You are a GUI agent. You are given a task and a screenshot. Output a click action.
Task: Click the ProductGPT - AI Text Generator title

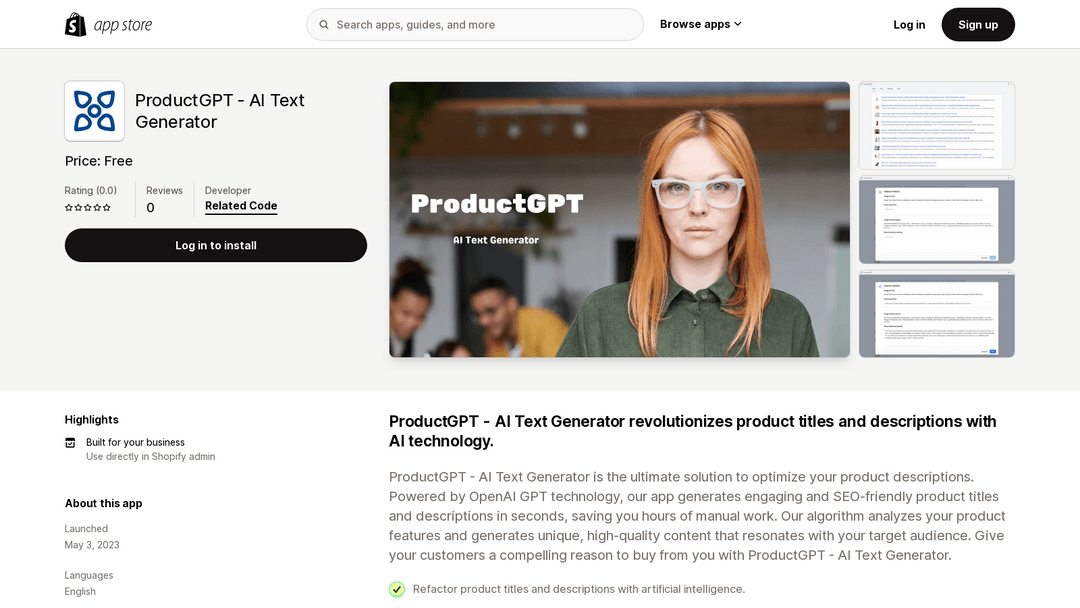220,111
